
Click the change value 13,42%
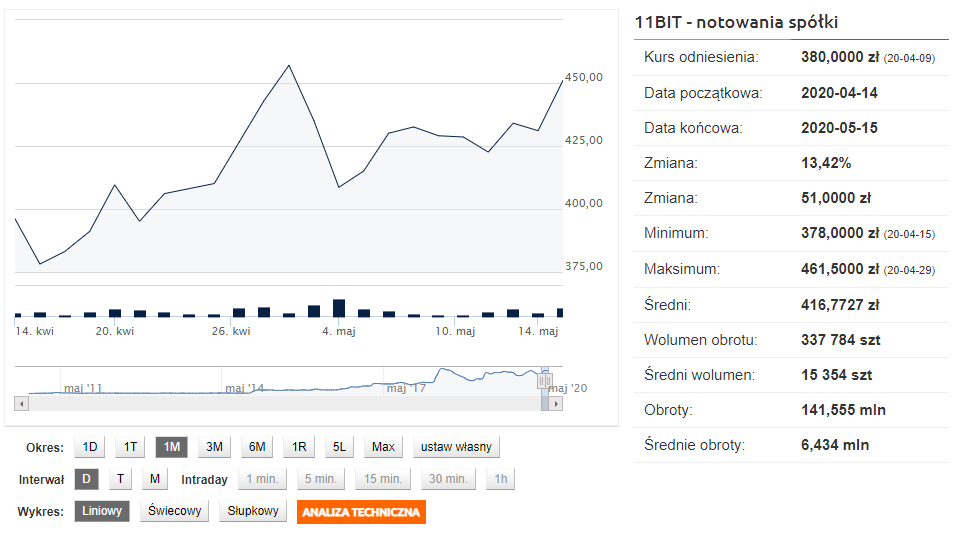click(826, 163)
